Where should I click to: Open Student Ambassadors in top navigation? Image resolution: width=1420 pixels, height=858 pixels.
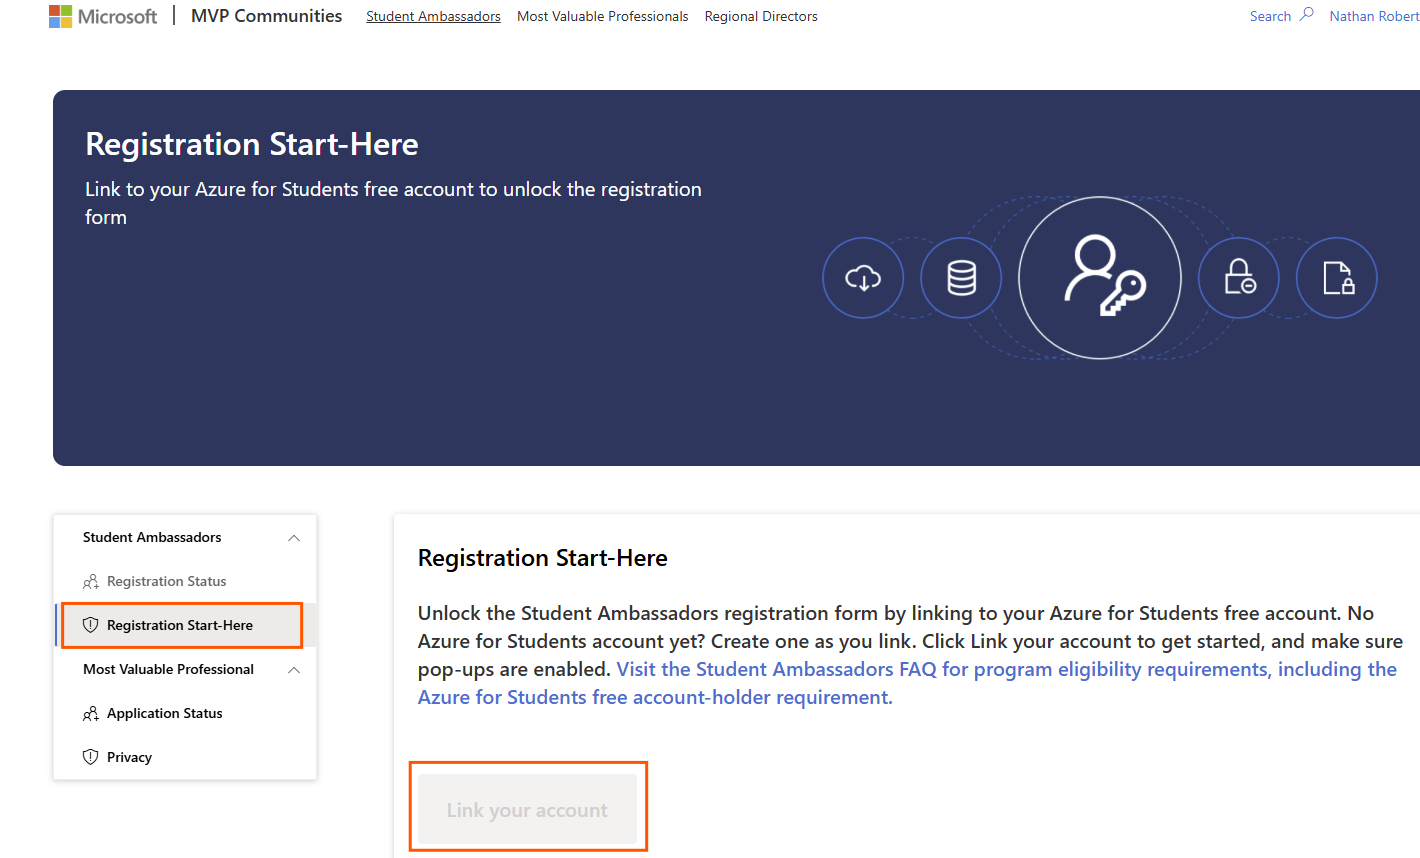433,16
